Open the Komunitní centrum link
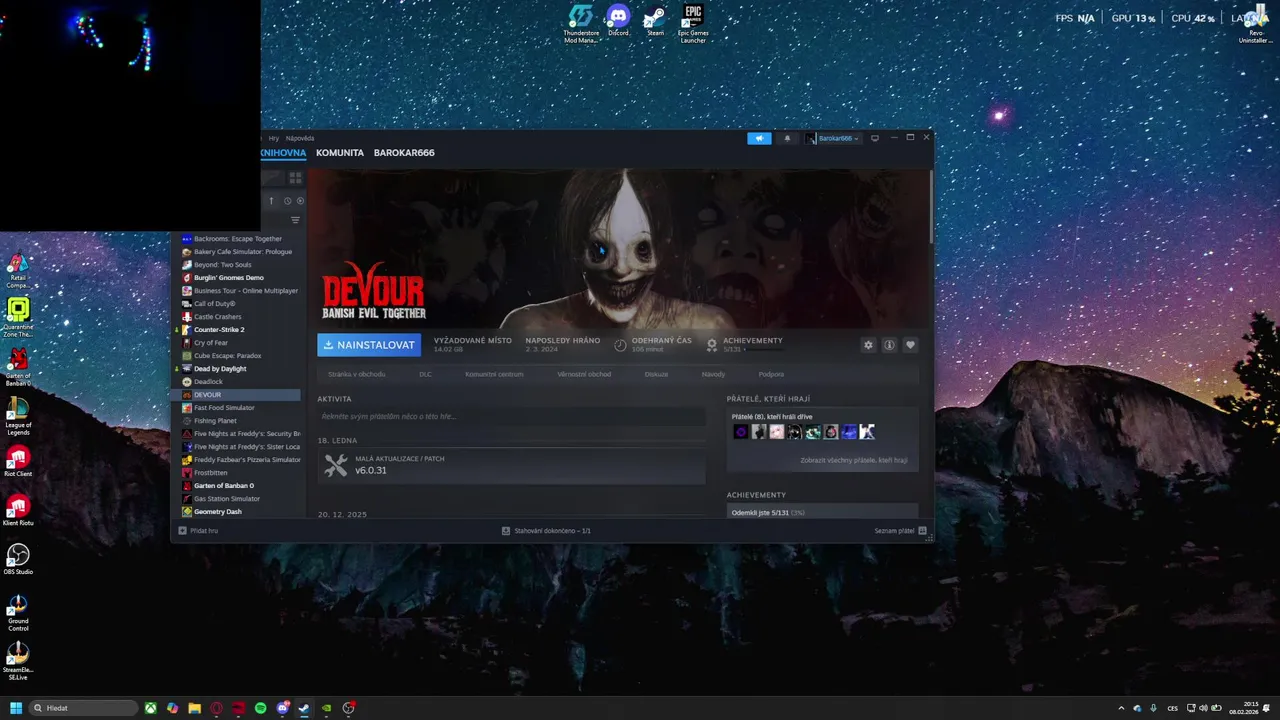The width and height of the screenshot is (1280, 720). click(494, 374)
